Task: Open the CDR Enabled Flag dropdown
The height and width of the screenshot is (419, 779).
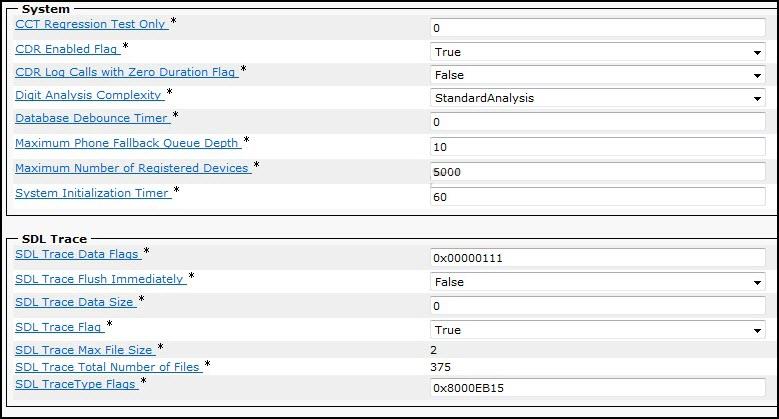Action: (x=598, y=52)
